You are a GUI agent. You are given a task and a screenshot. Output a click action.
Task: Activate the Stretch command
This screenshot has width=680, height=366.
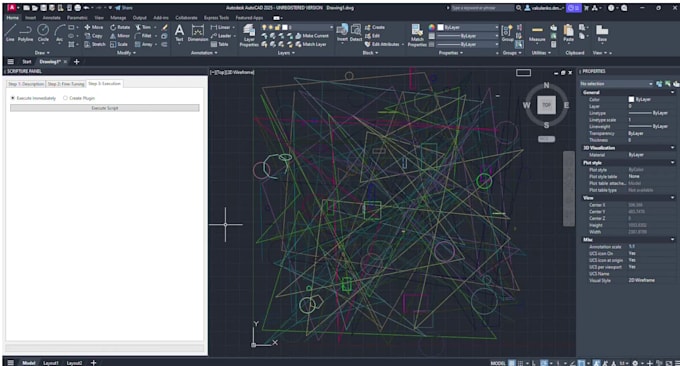[x=95, y=44]
